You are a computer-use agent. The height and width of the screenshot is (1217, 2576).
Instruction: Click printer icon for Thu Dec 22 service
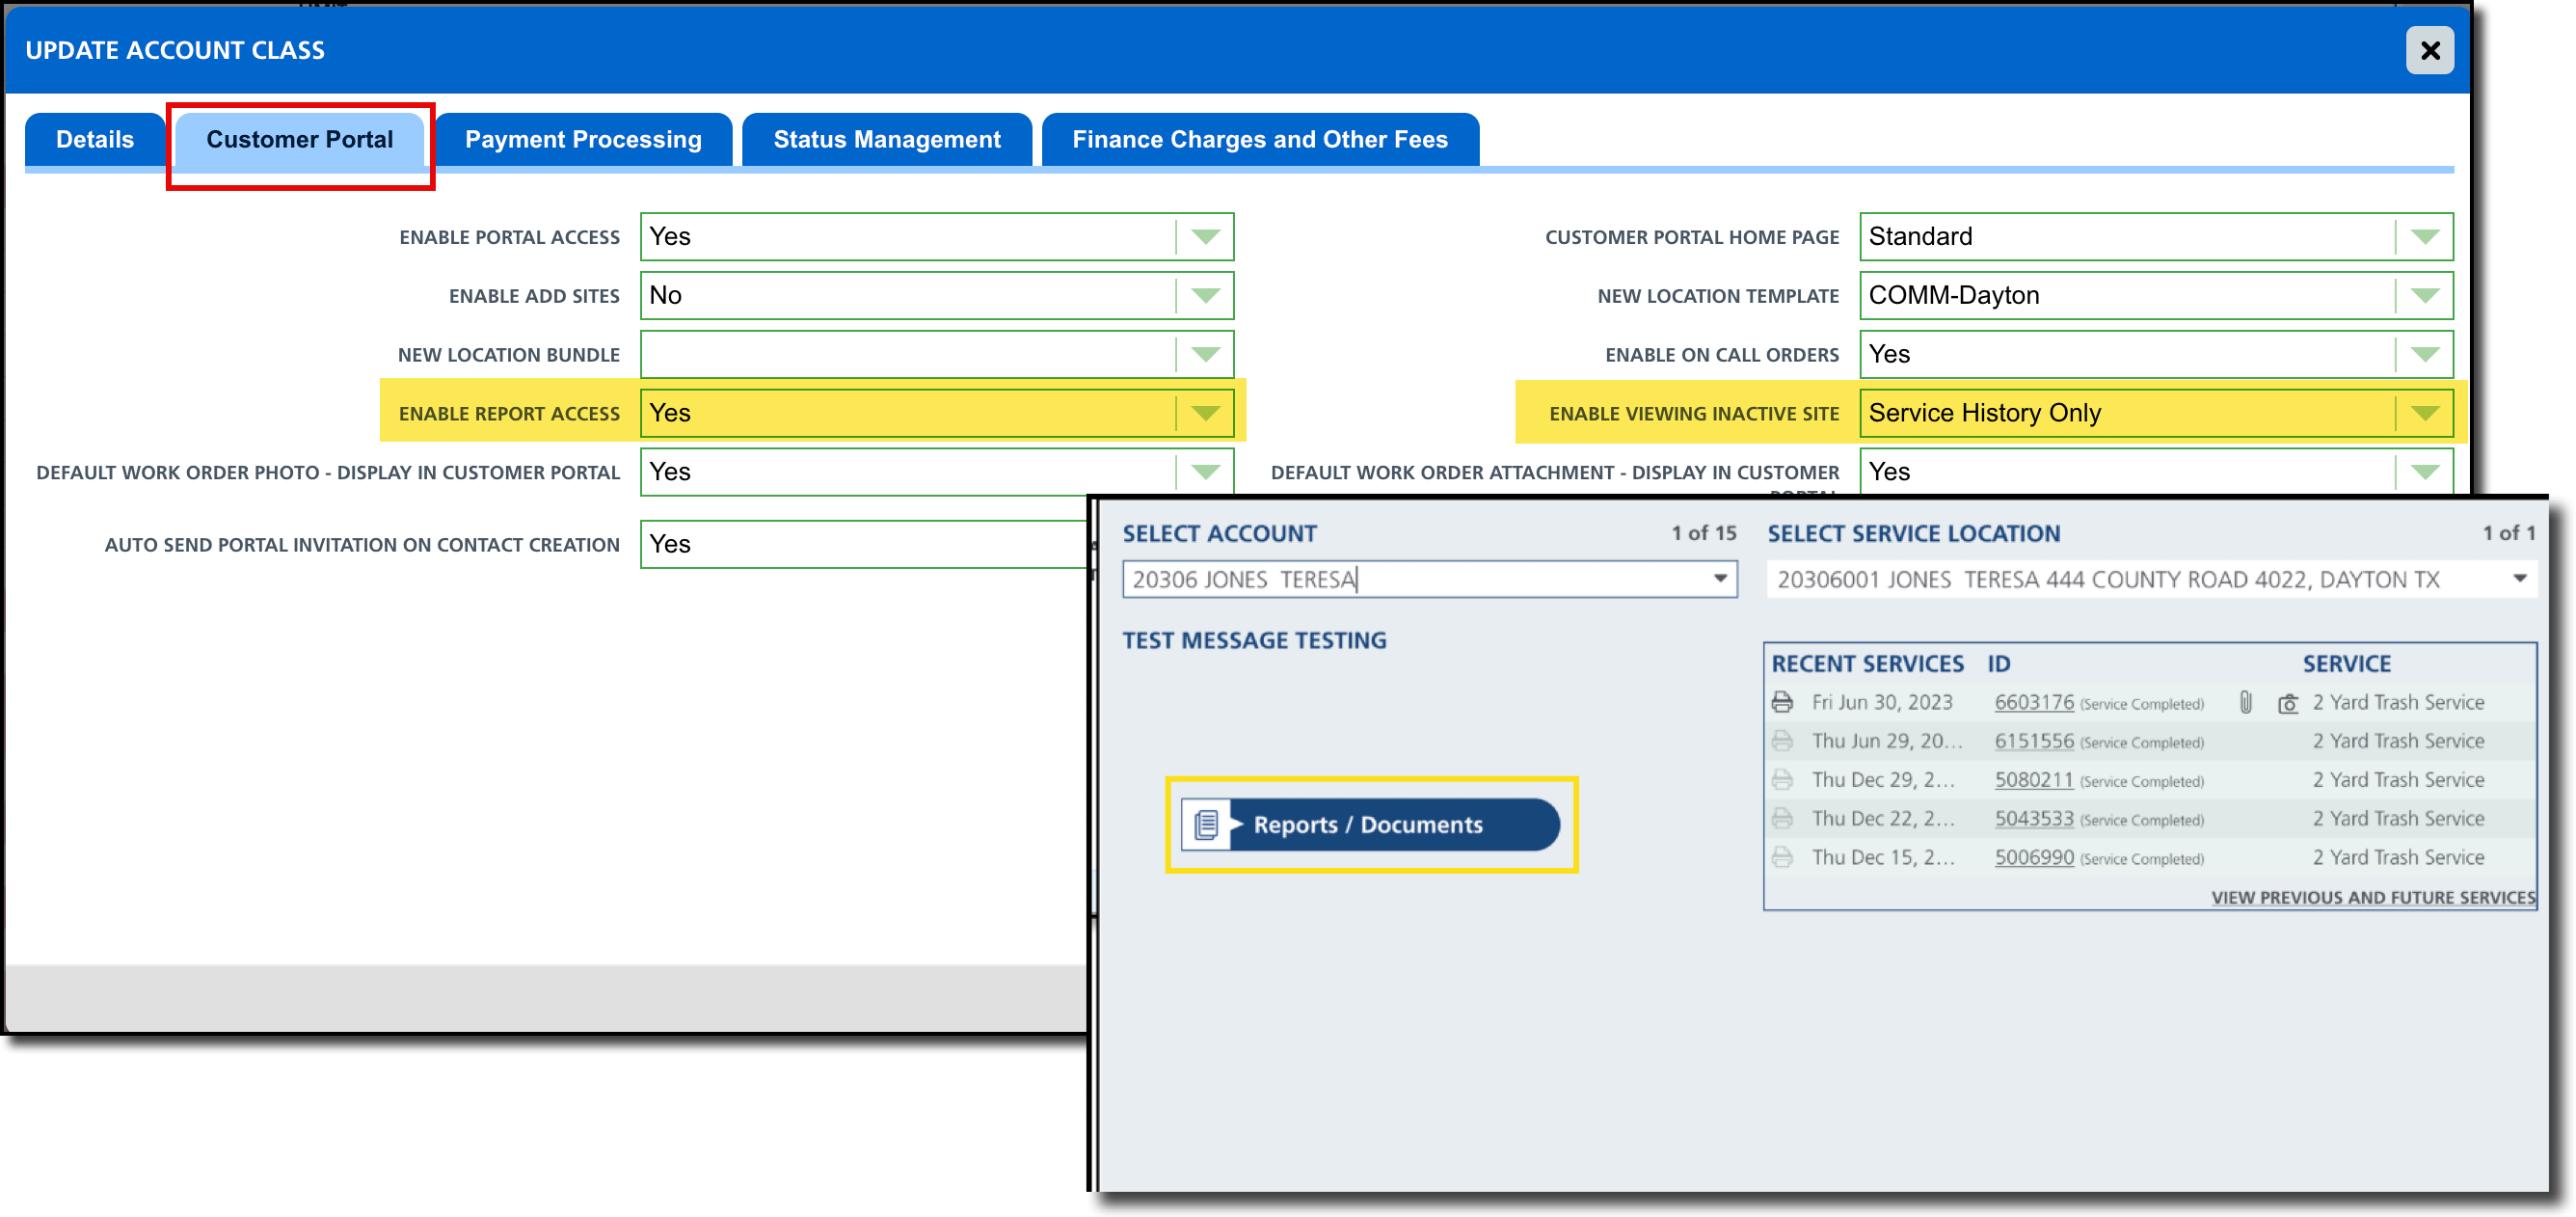point(1782,818)
